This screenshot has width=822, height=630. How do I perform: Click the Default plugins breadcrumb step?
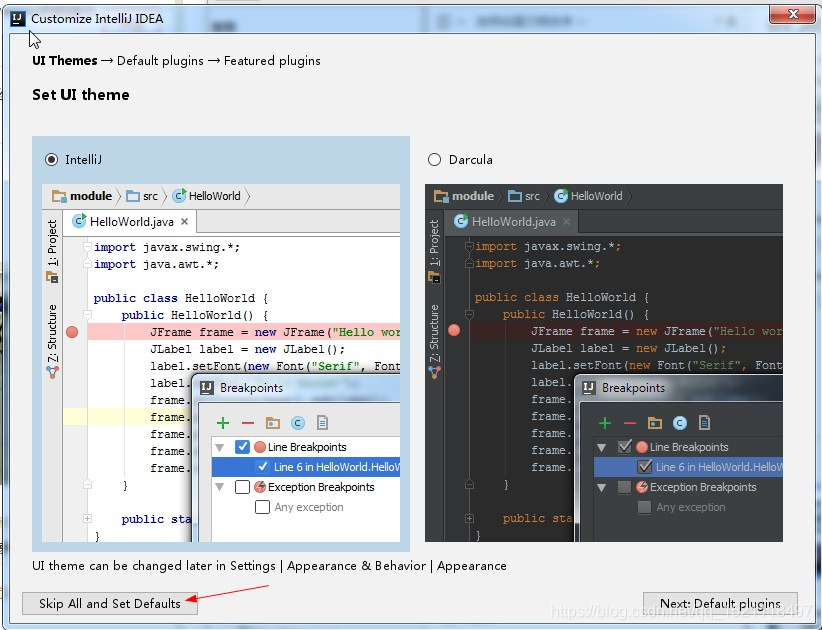(160, 61)
